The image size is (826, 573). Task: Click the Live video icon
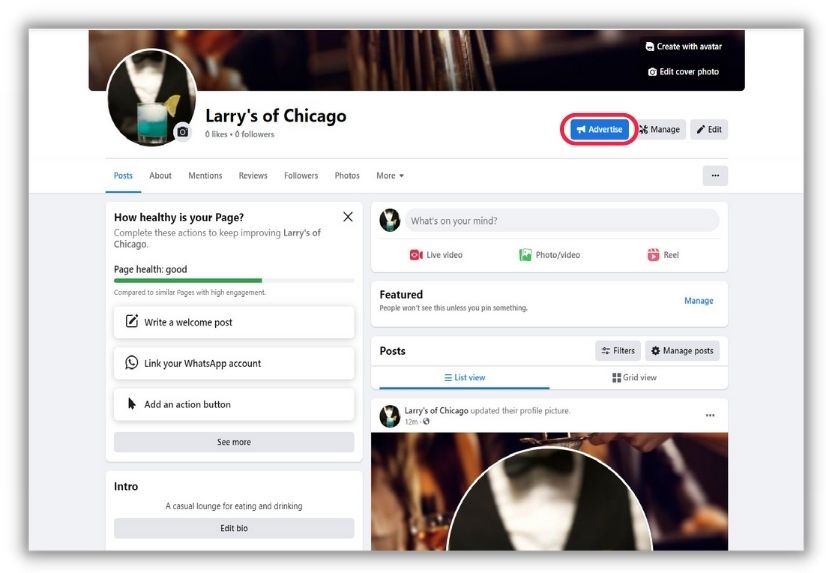click(x=416, y=255)
